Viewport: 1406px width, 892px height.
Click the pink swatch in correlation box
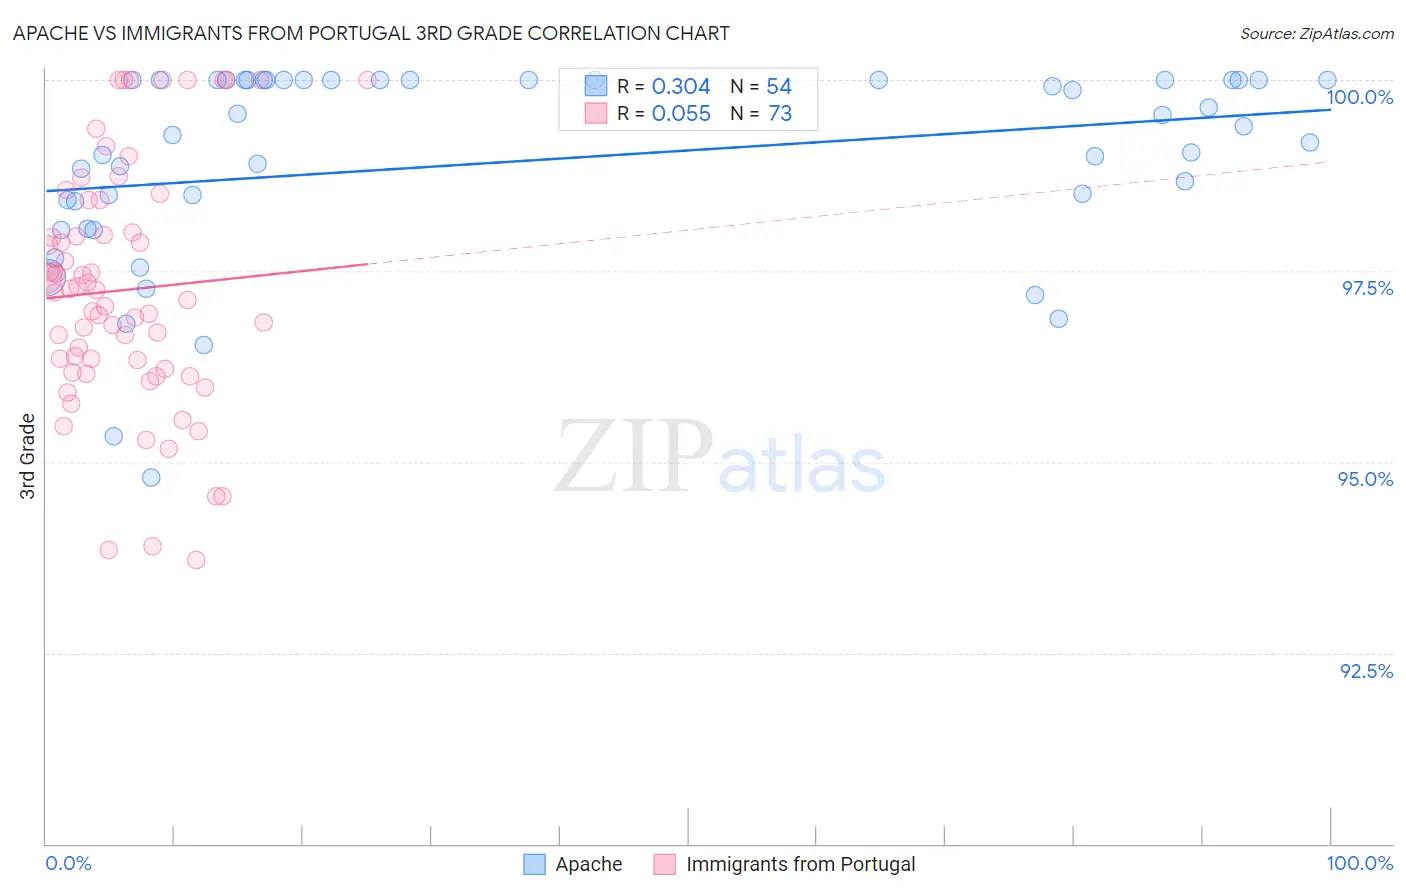(596, 113)
